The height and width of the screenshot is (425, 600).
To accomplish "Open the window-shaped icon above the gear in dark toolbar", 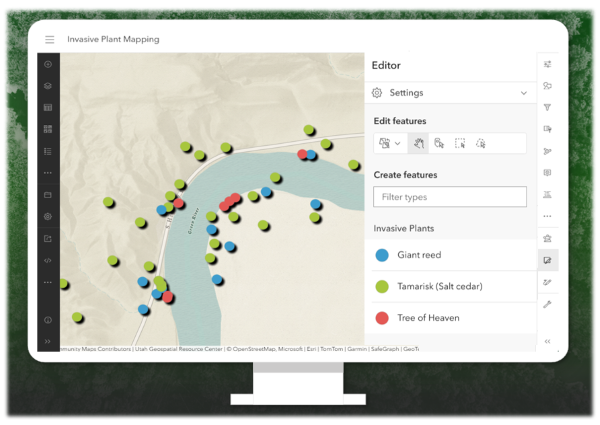I will 48,195.
